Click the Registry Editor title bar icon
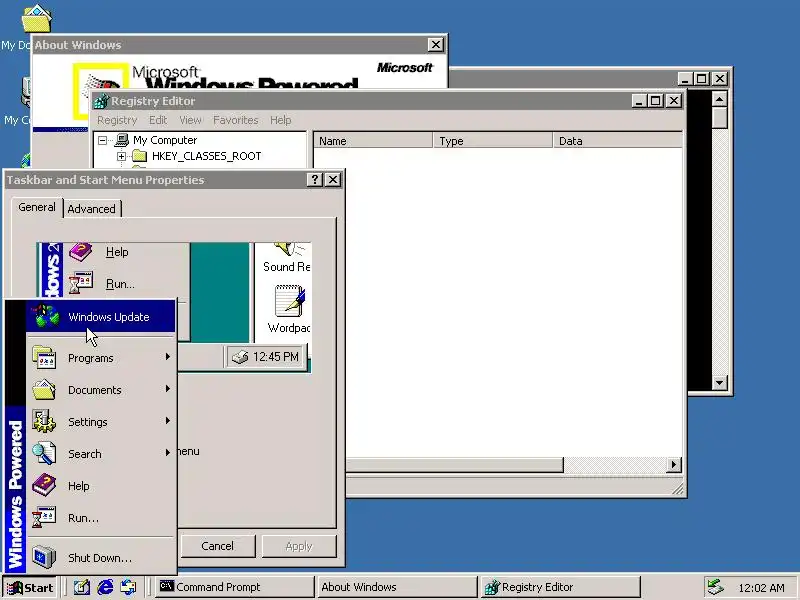The width and height of the screenshot is (800, 600). tap(101, 101)
